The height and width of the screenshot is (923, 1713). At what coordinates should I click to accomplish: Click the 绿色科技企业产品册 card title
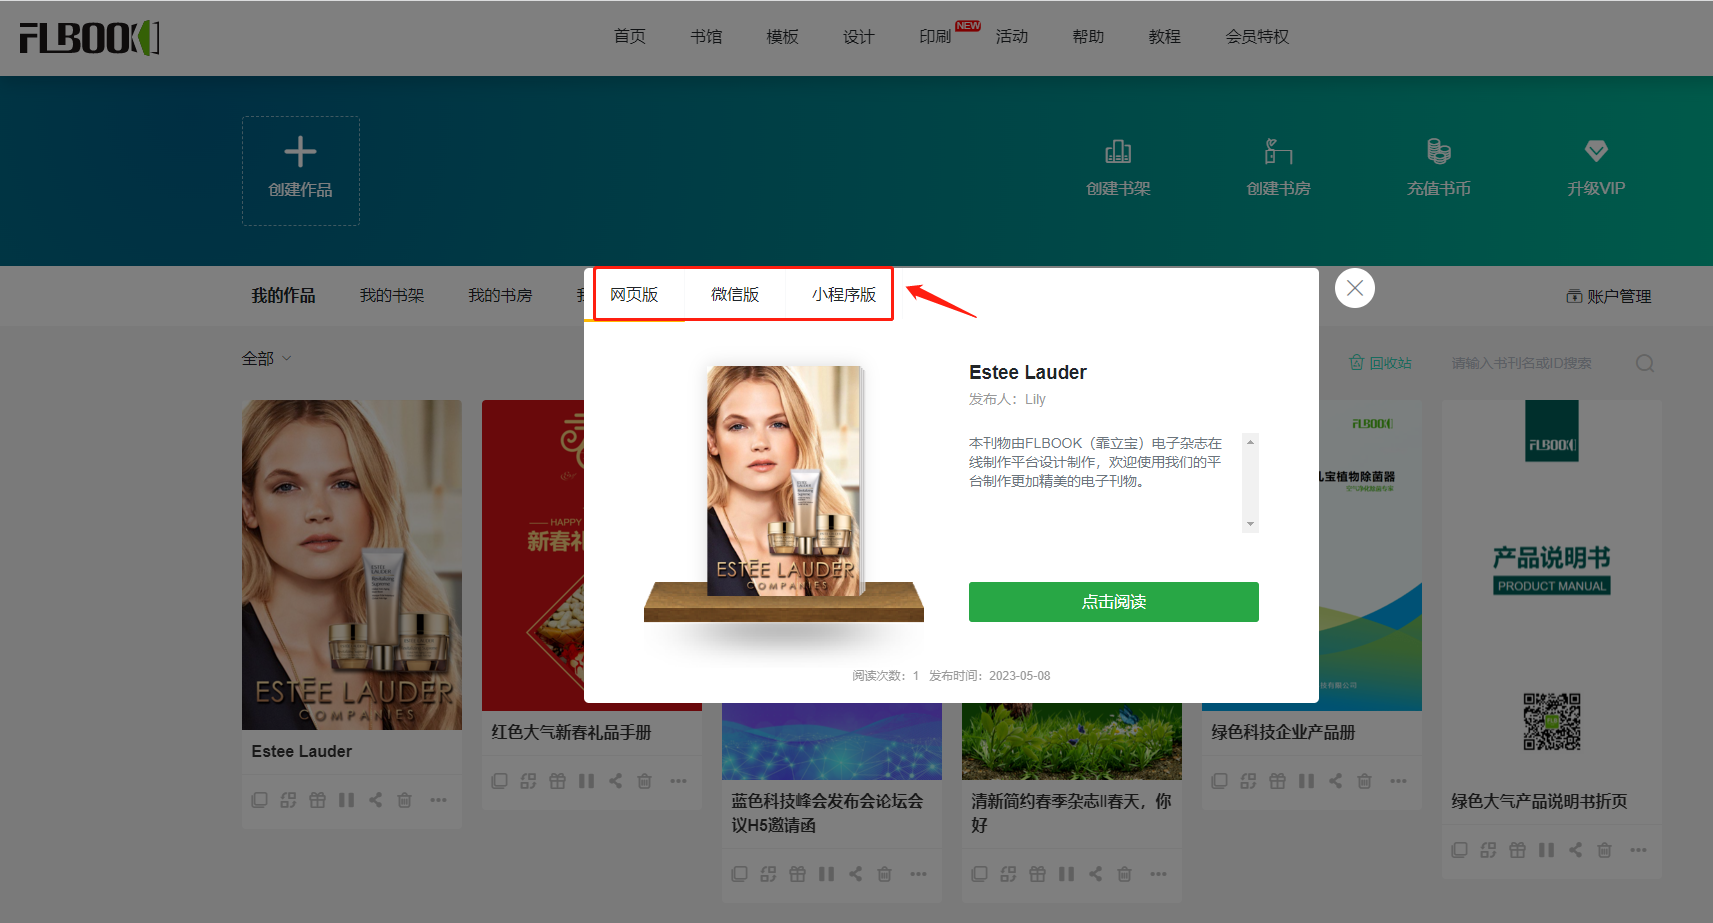pyautogui.click(x=1283, y=732)
